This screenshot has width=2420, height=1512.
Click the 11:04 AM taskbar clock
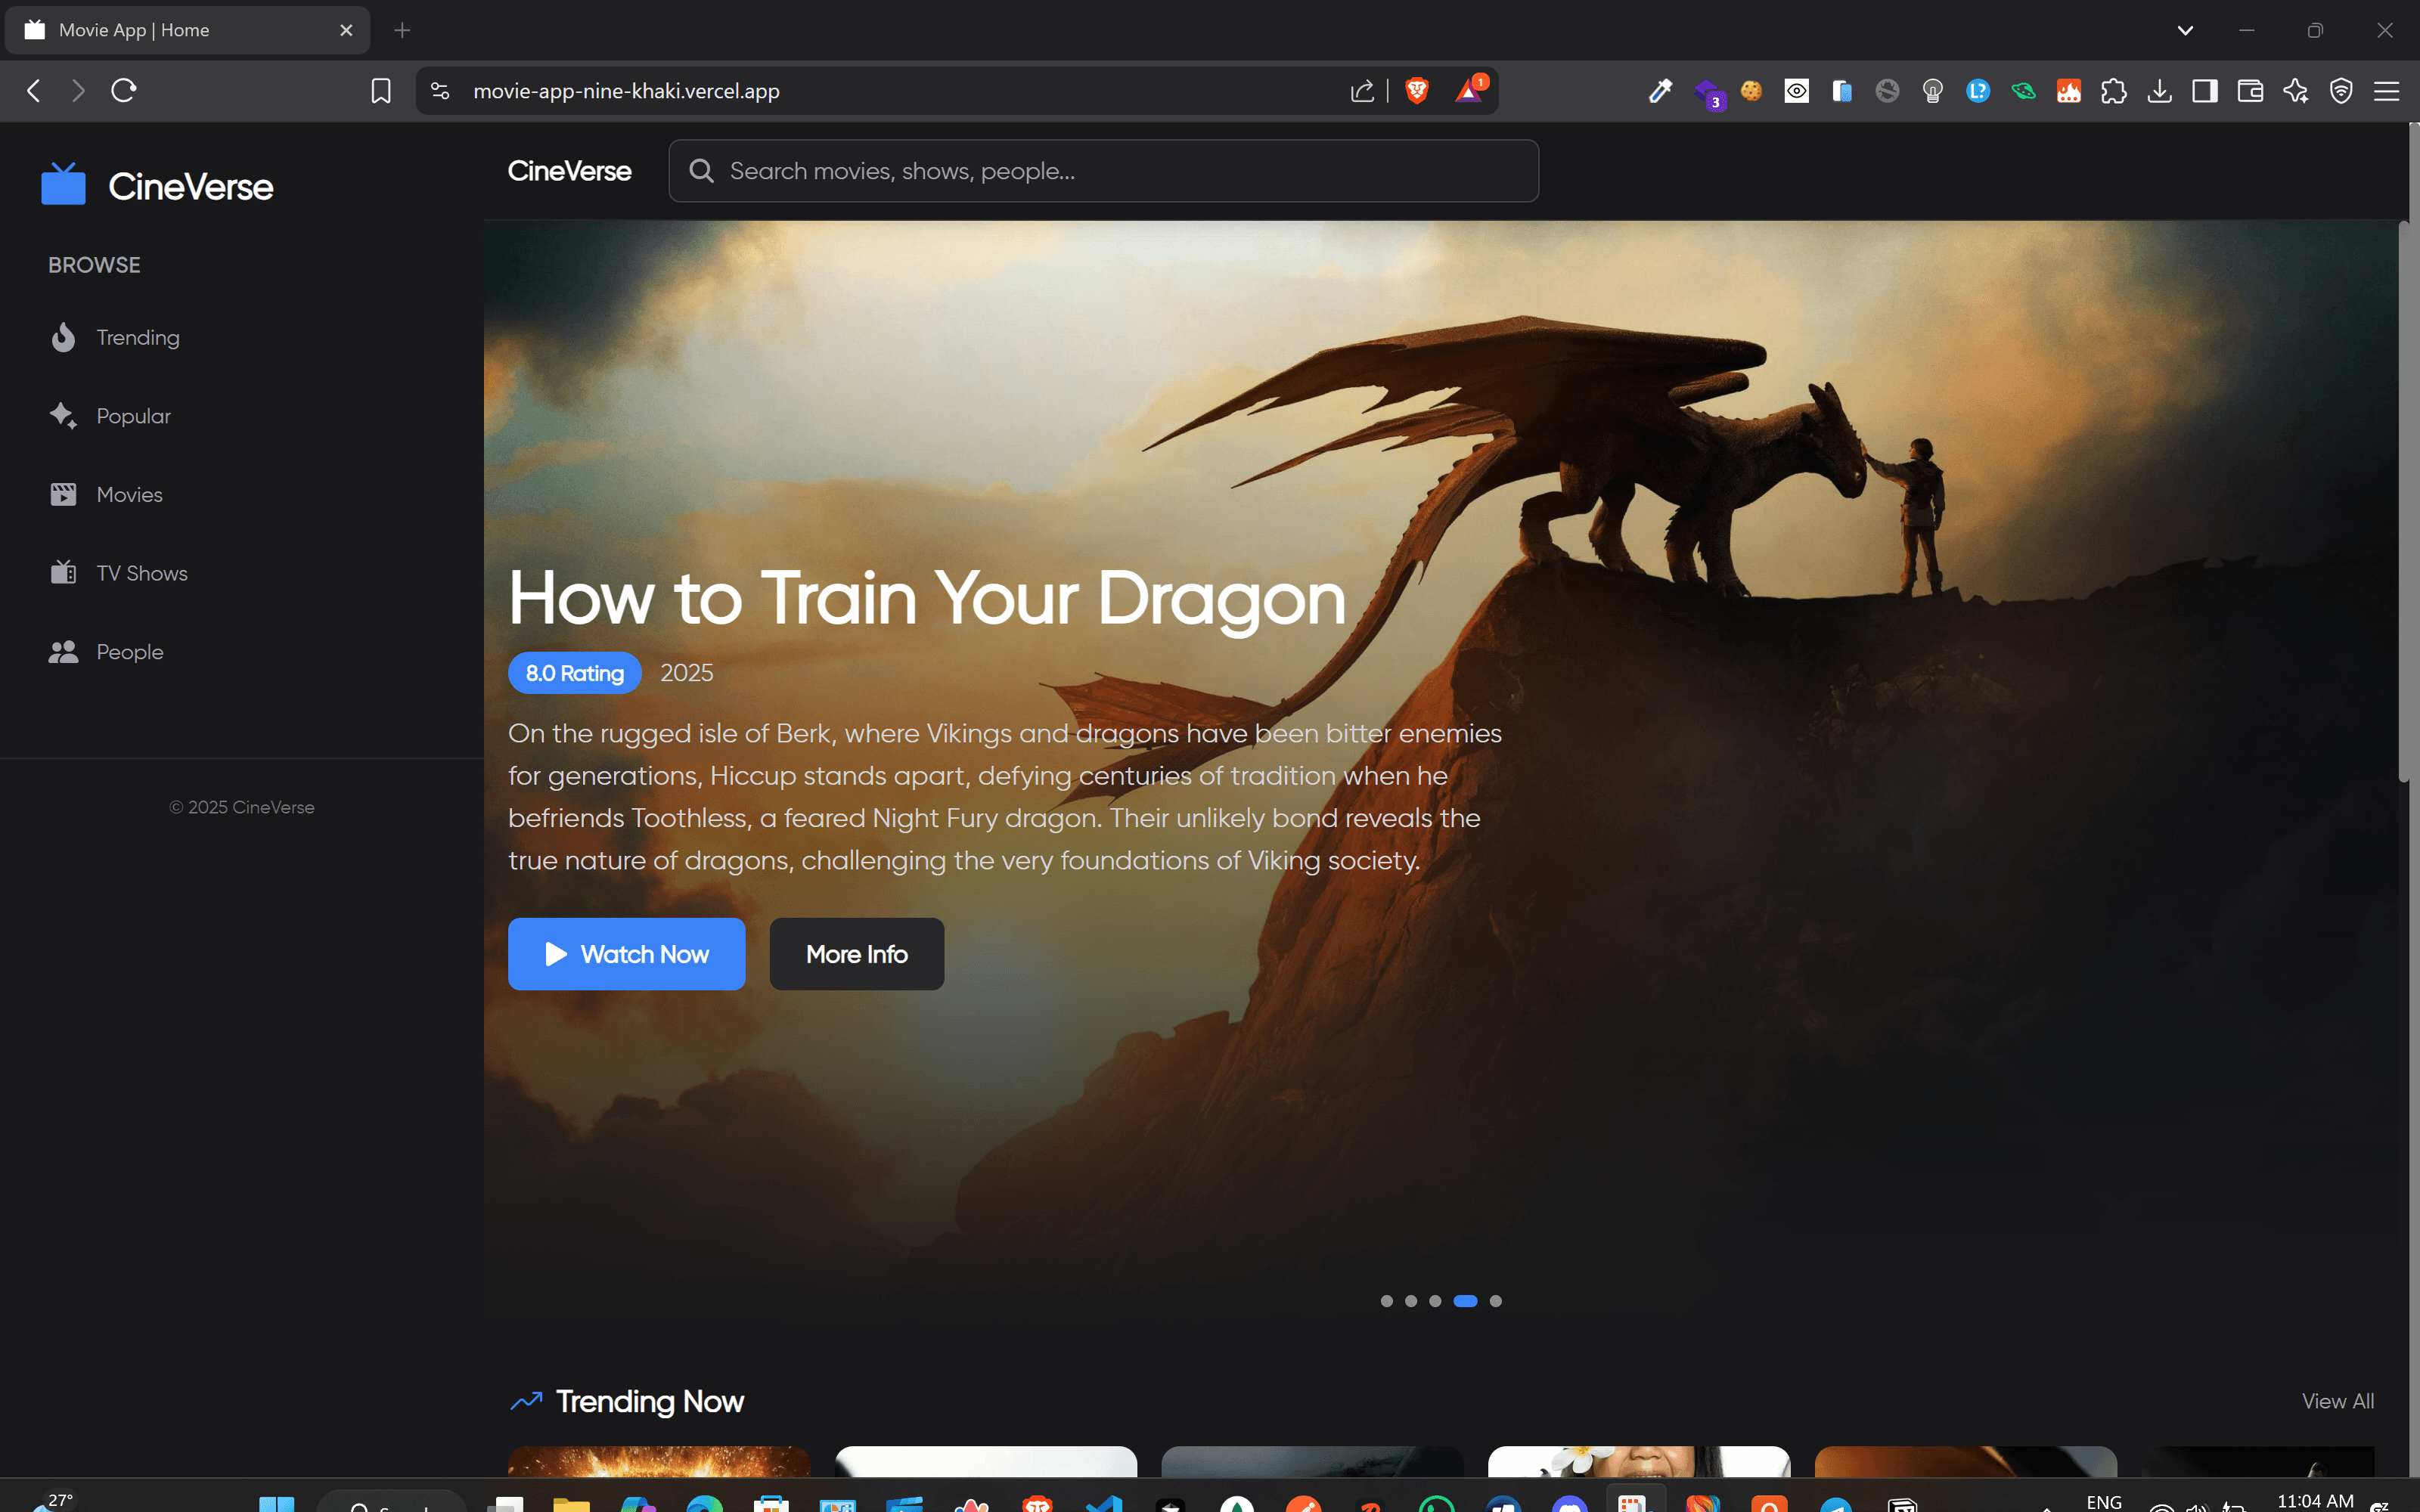point(2315,1501)
